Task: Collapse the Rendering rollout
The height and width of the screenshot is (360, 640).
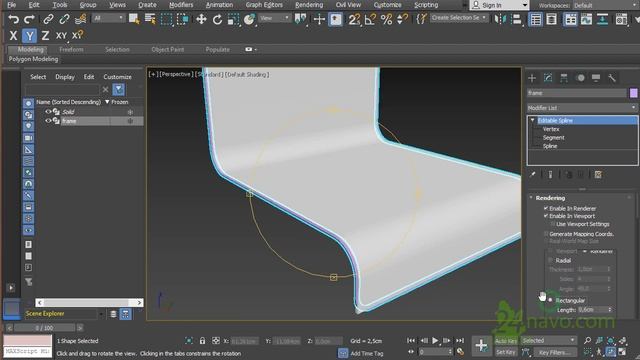Action: (x=531, y=198)
